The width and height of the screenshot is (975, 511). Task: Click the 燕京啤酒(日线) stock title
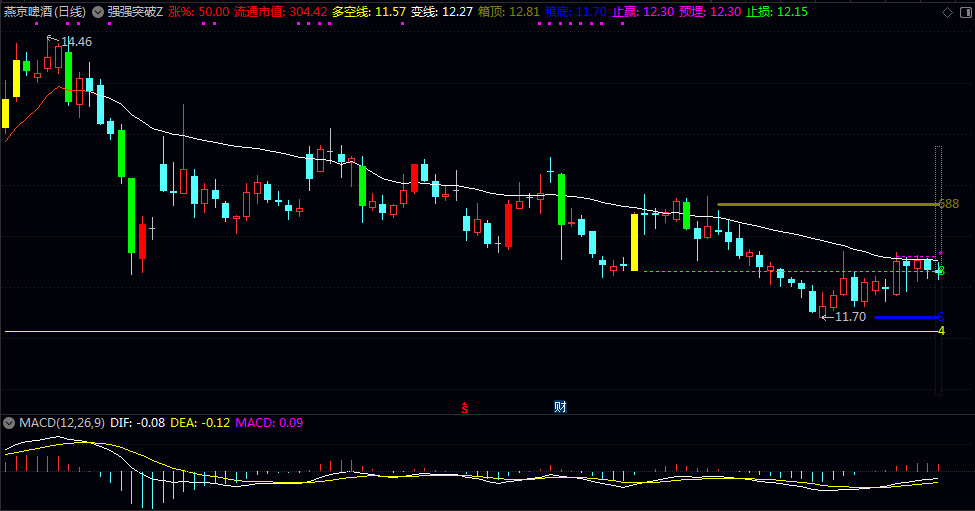point(45,12)
